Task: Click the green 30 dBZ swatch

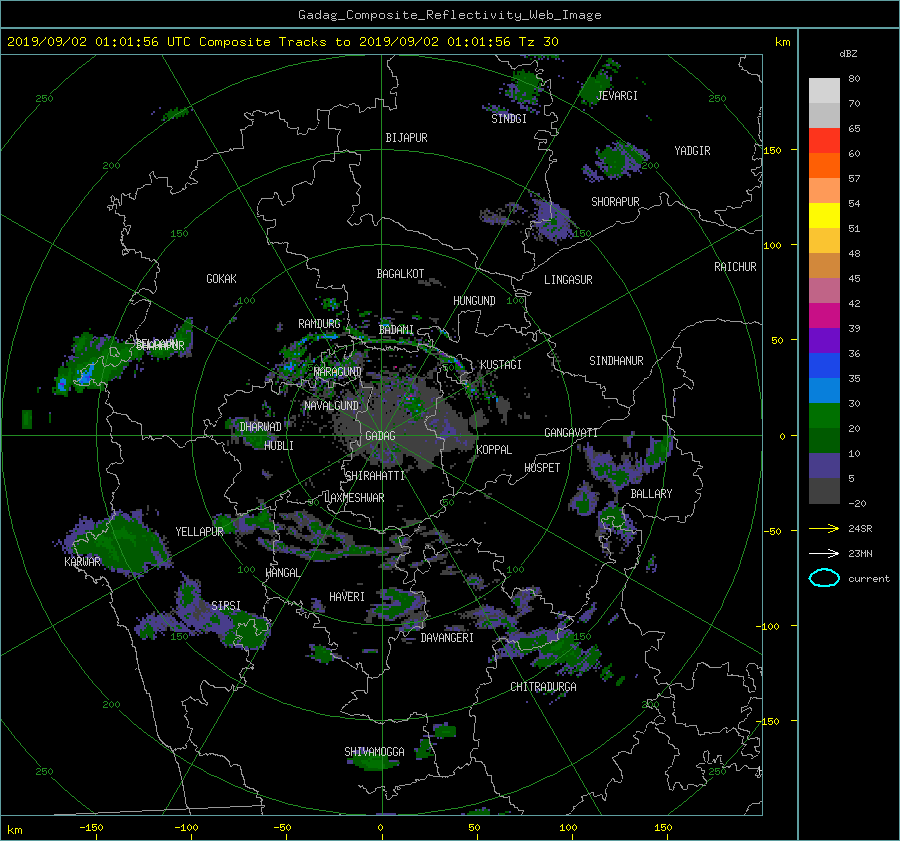Action: tap(824, 415)
